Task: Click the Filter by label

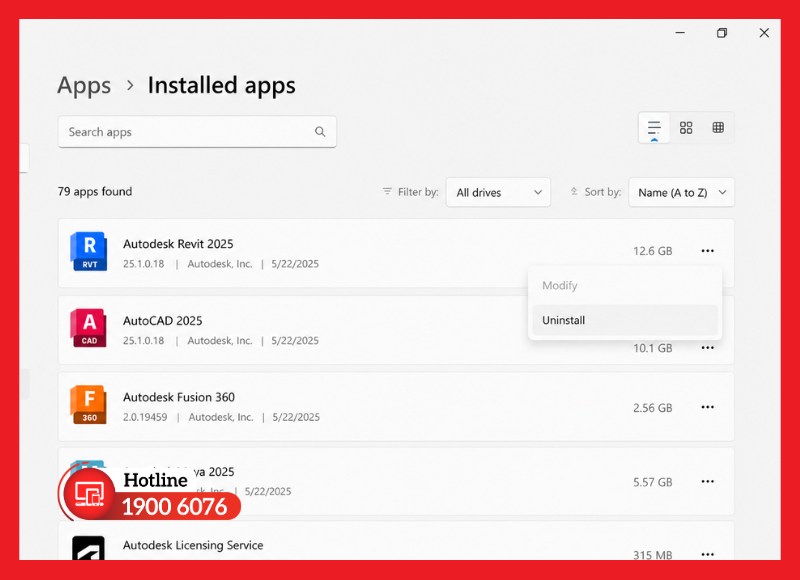Action: pos(418,192)
